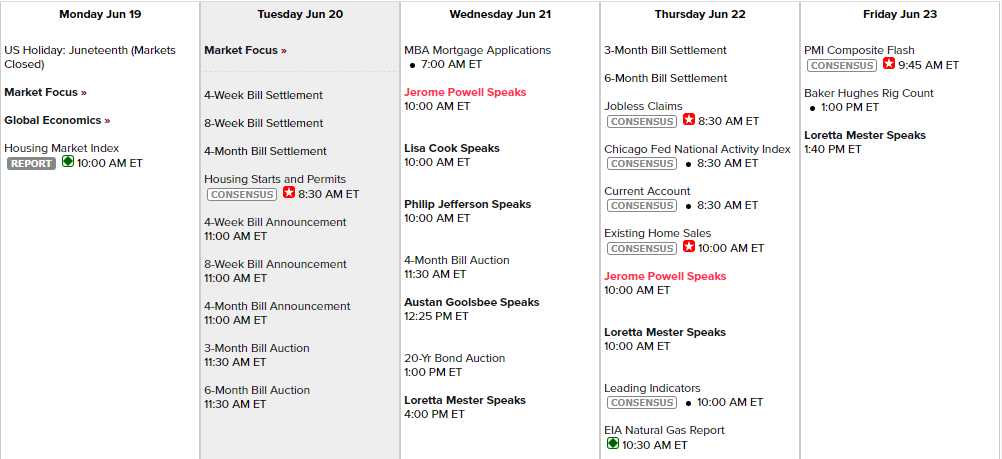Show CONSENSUS for Leading Indicators

tap(641, 402)
